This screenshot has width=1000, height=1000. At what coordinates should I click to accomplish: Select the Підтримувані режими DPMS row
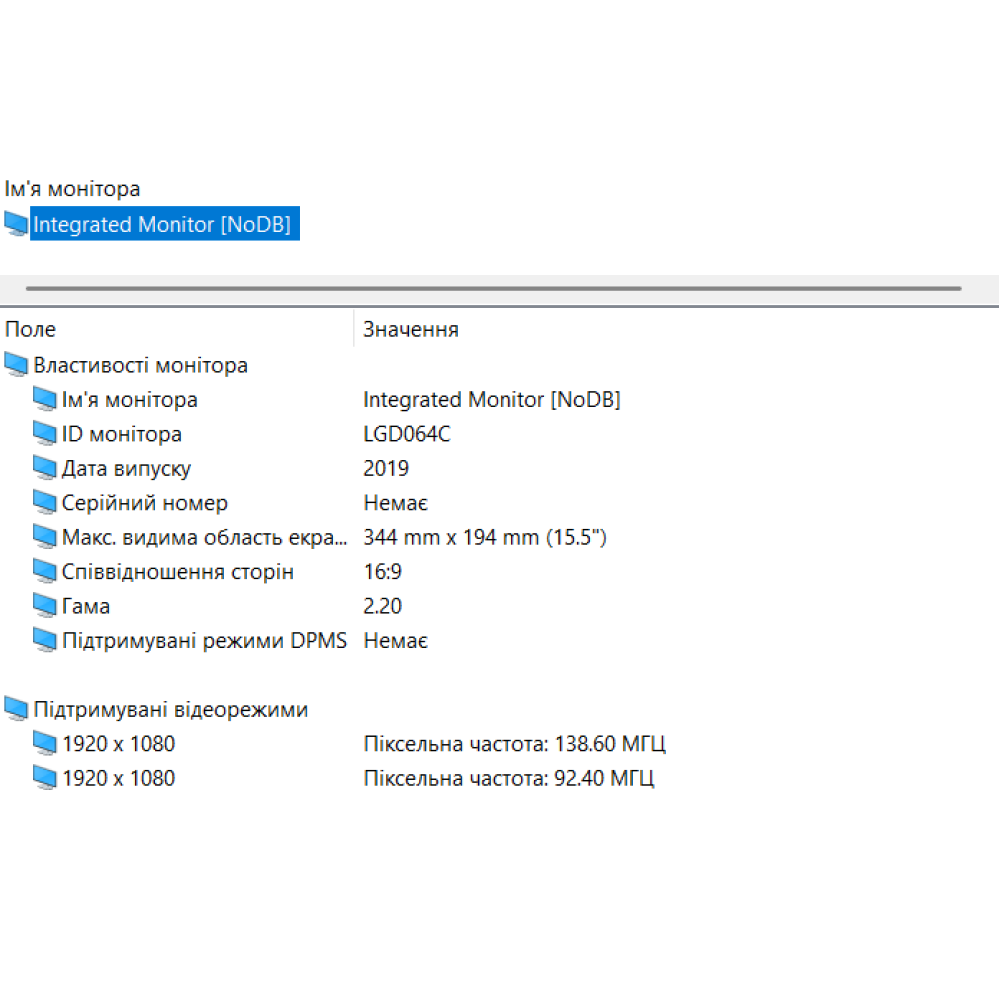tap(205, 640)
